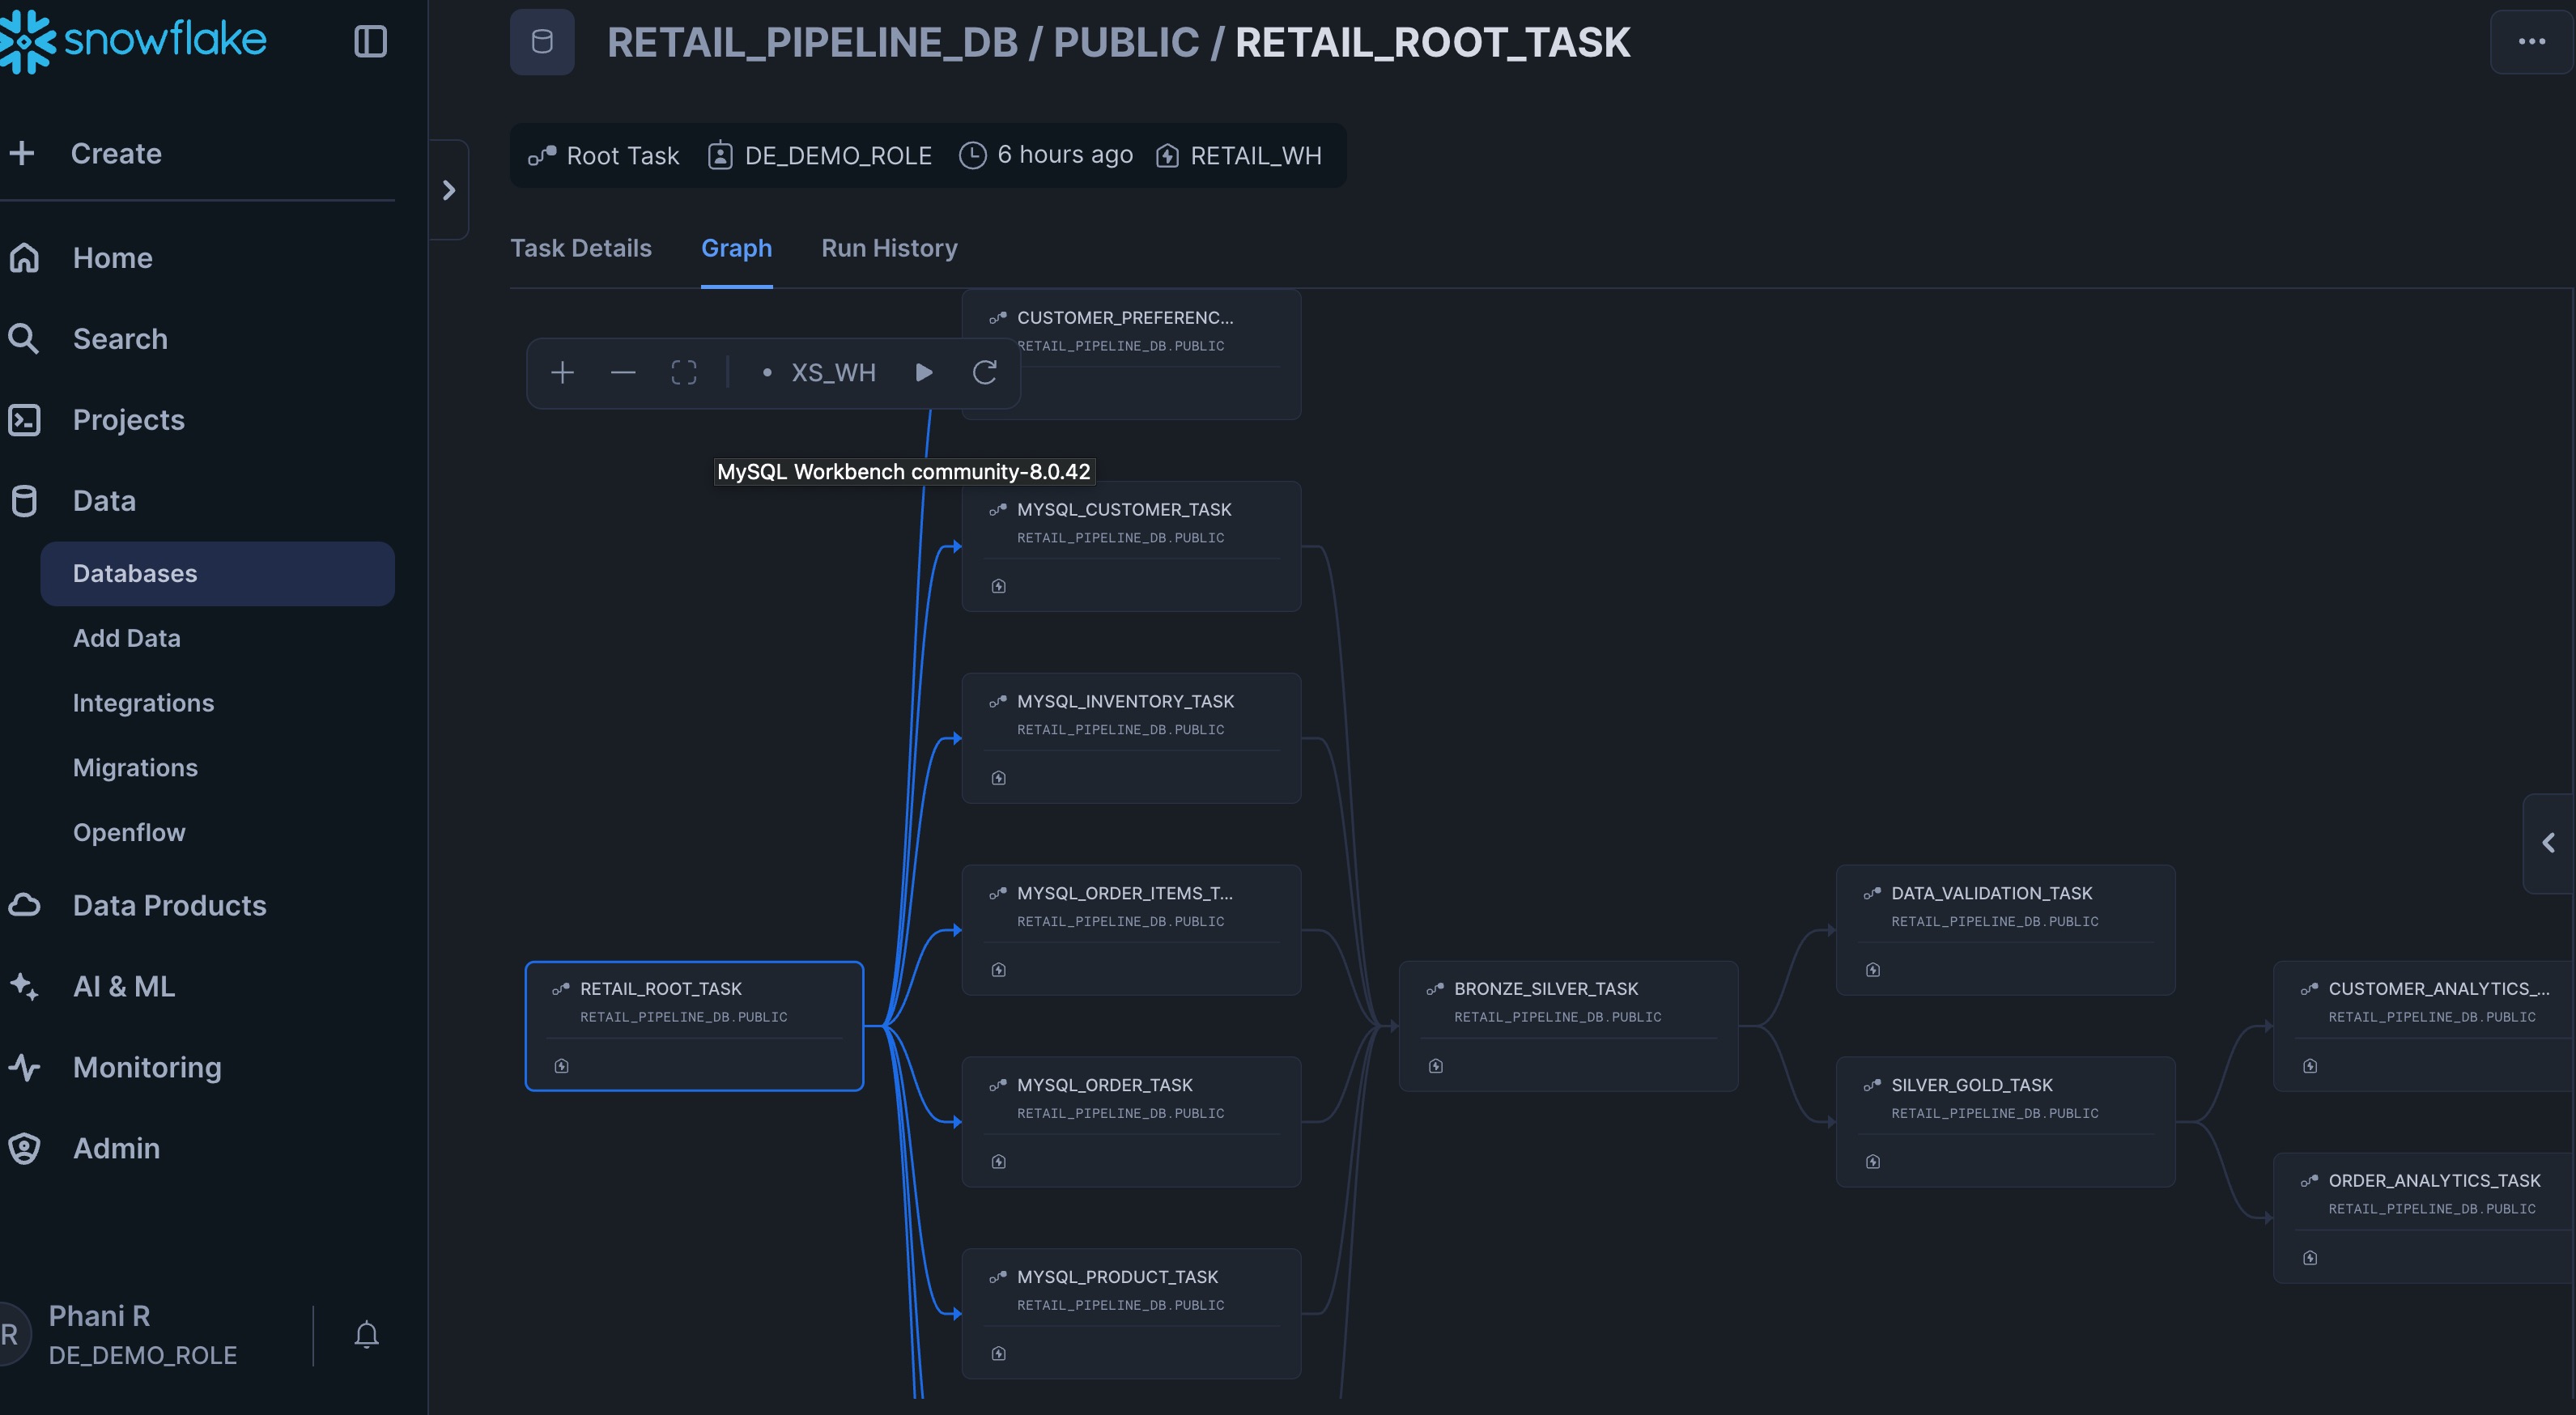This screenshot has width=2576, height=1415.
Task: Switch to the Run History tab
Action: 889,248
